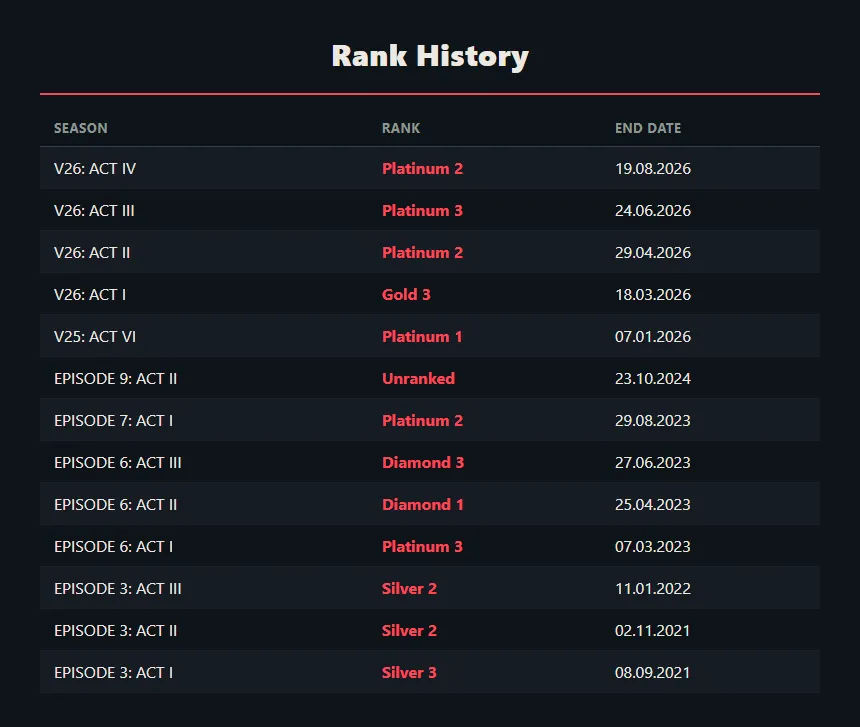Click the V26: ACT III season cell
This screenshot has width=860, height=727.
click(94, 211)
